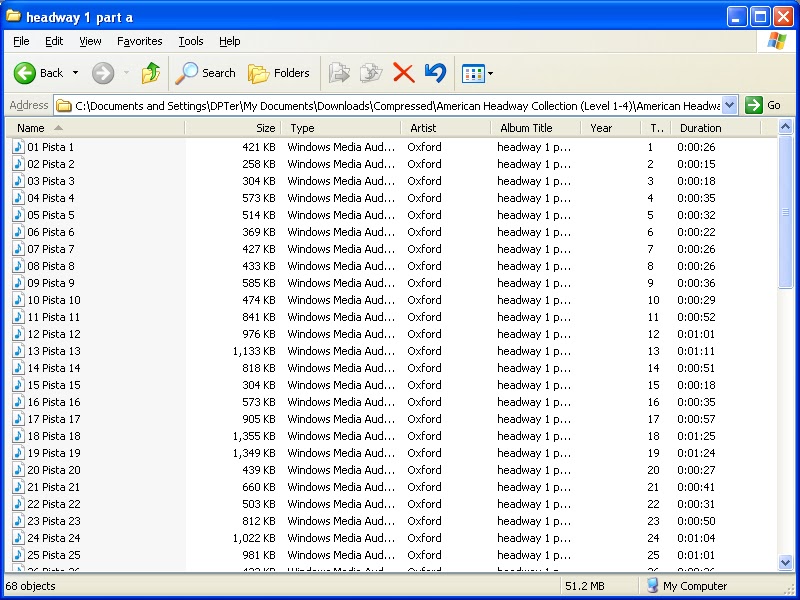Select audio file icon for 06 Pista 6

point(18,232)
